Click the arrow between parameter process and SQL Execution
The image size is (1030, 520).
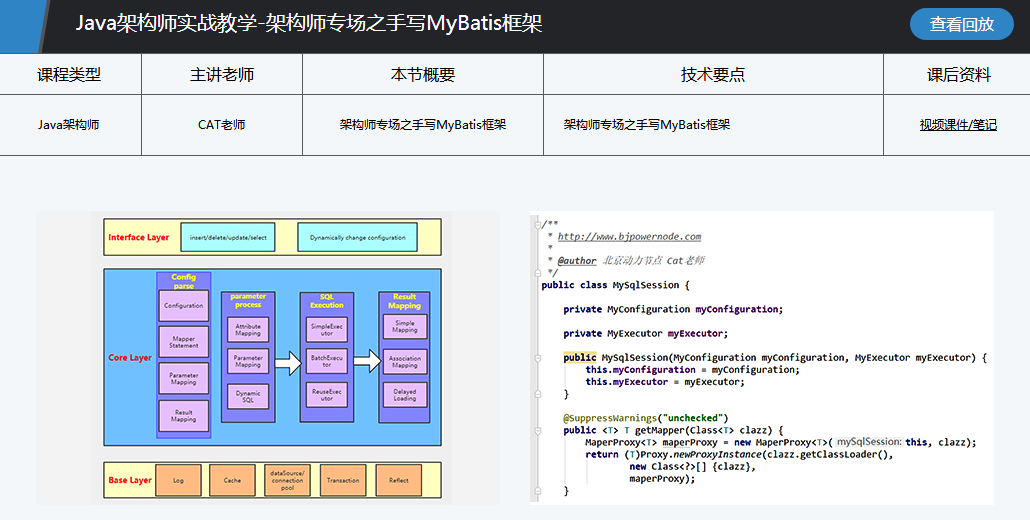point(288,362)
